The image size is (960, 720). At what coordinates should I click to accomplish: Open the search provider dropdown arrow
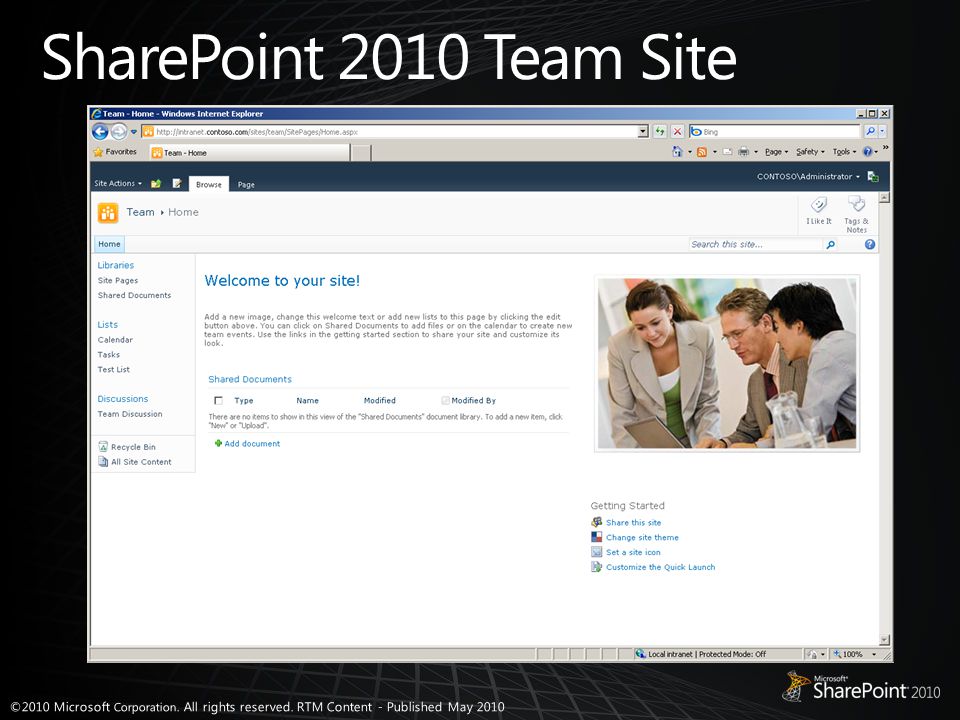click(x=882, y=132)
